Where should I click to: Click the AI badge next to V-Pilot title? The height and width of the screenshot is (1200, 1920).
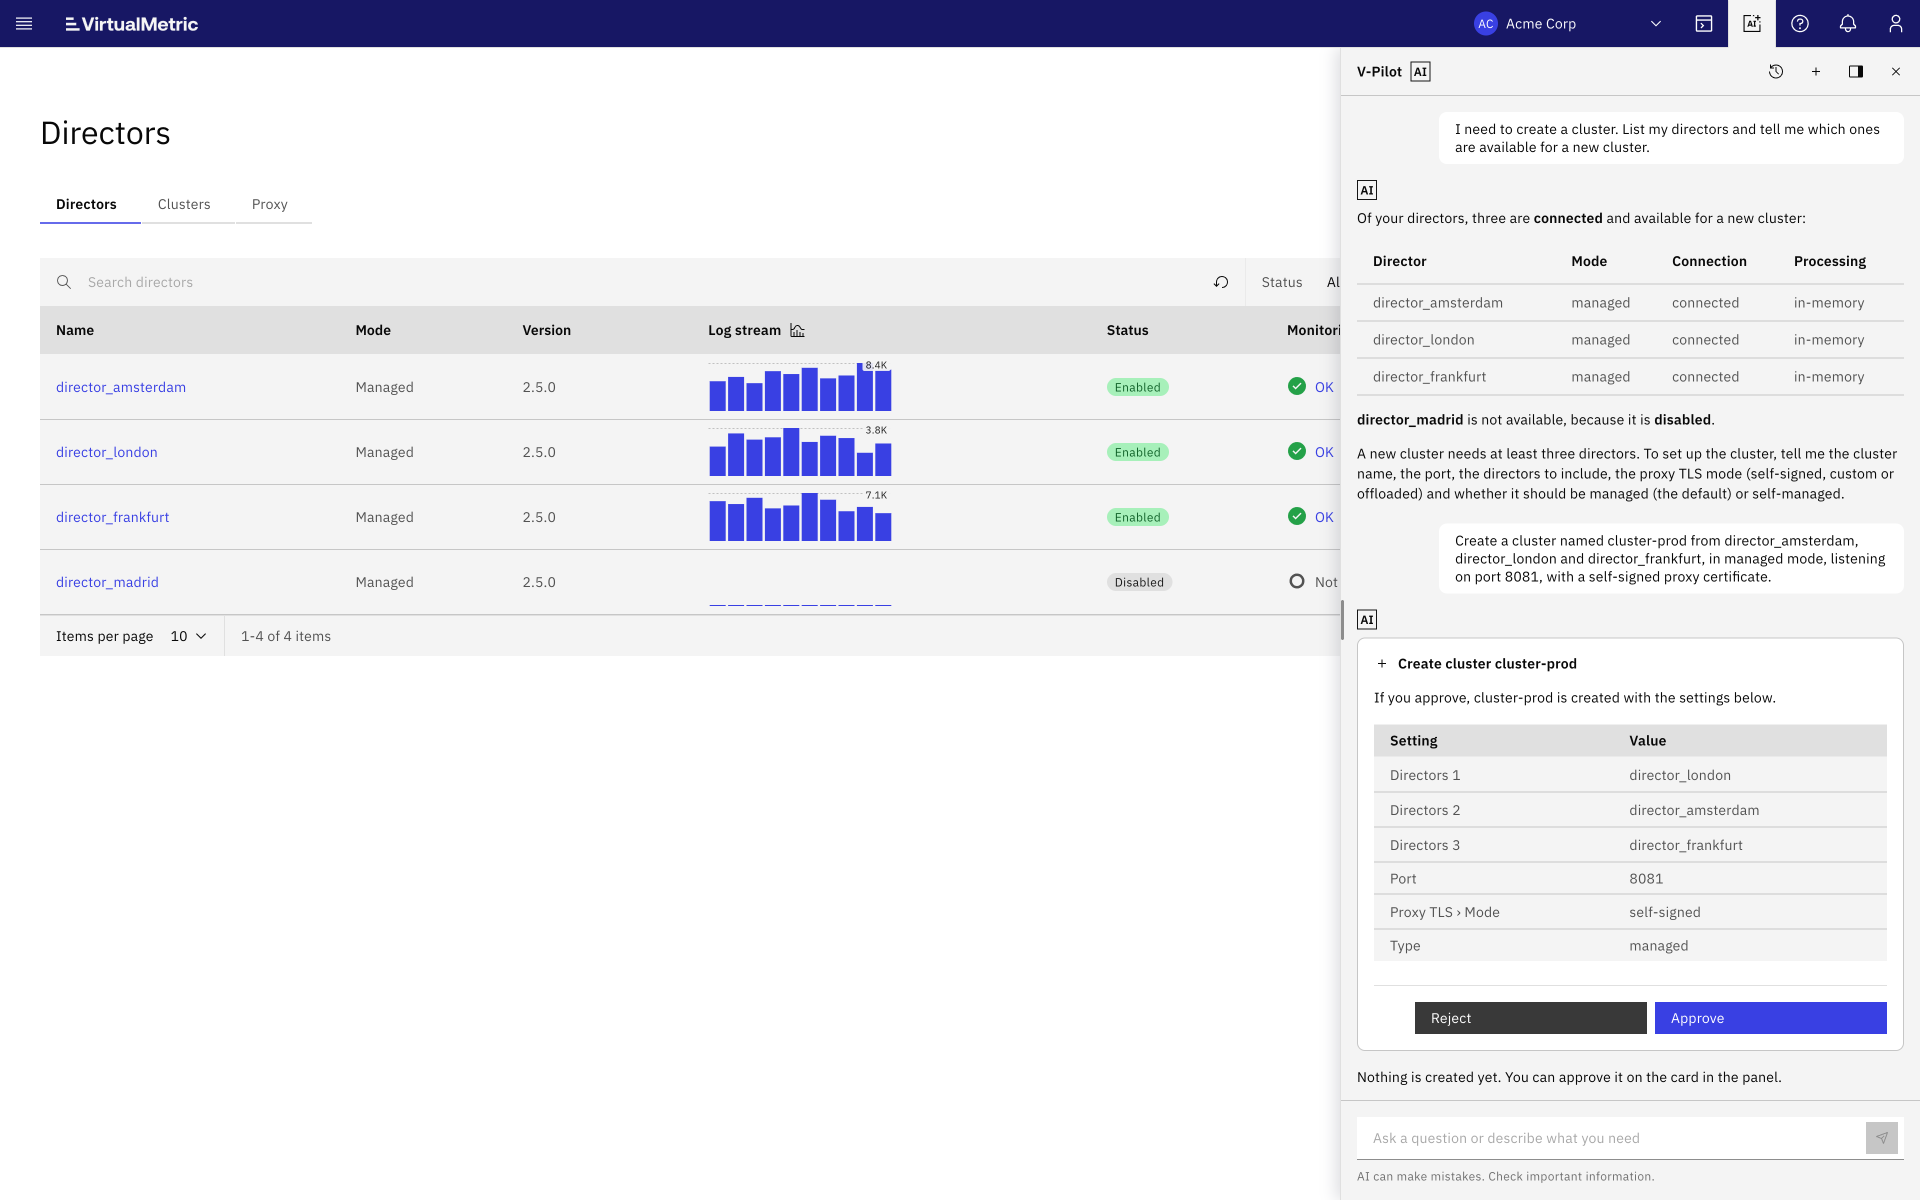coord(1420,72)
